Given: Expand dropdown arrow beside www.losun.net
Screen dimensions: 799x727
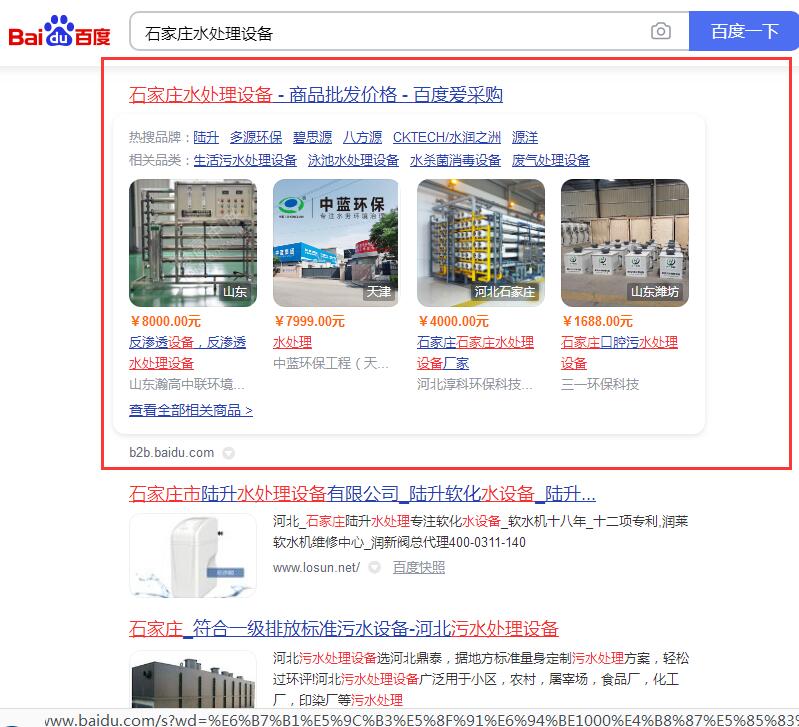Looking at the screenshot, I should tap(375, 568).
